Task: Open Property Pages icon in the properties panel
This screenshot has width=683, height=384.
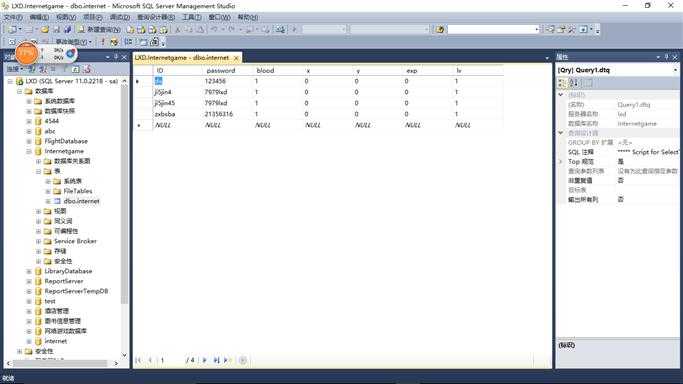Action: point(588,83)
